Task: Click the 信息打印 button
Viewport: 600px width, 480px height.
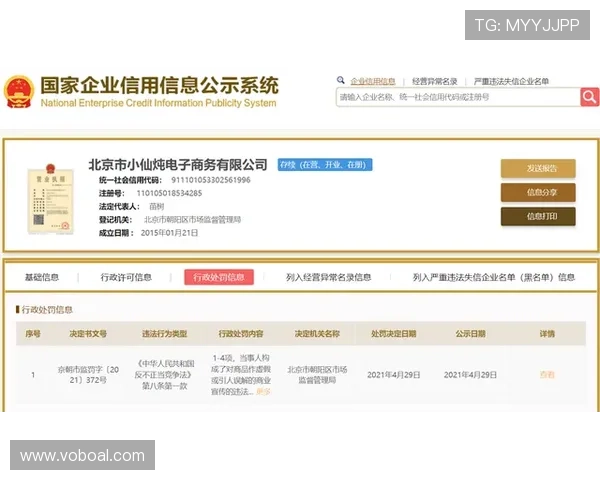Action: (538, 217)
